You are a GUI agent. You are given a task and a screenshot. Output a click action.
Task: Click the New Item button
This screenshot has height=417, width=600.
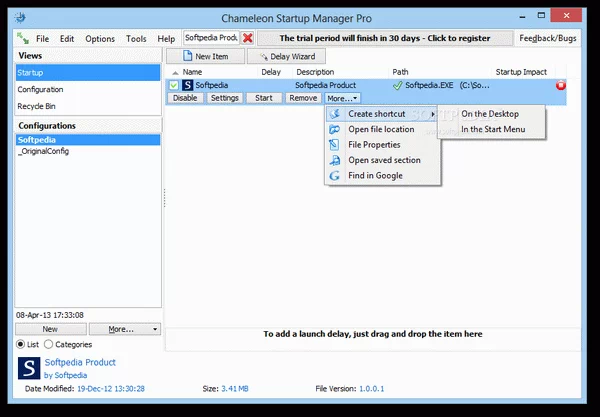[205, 56]
